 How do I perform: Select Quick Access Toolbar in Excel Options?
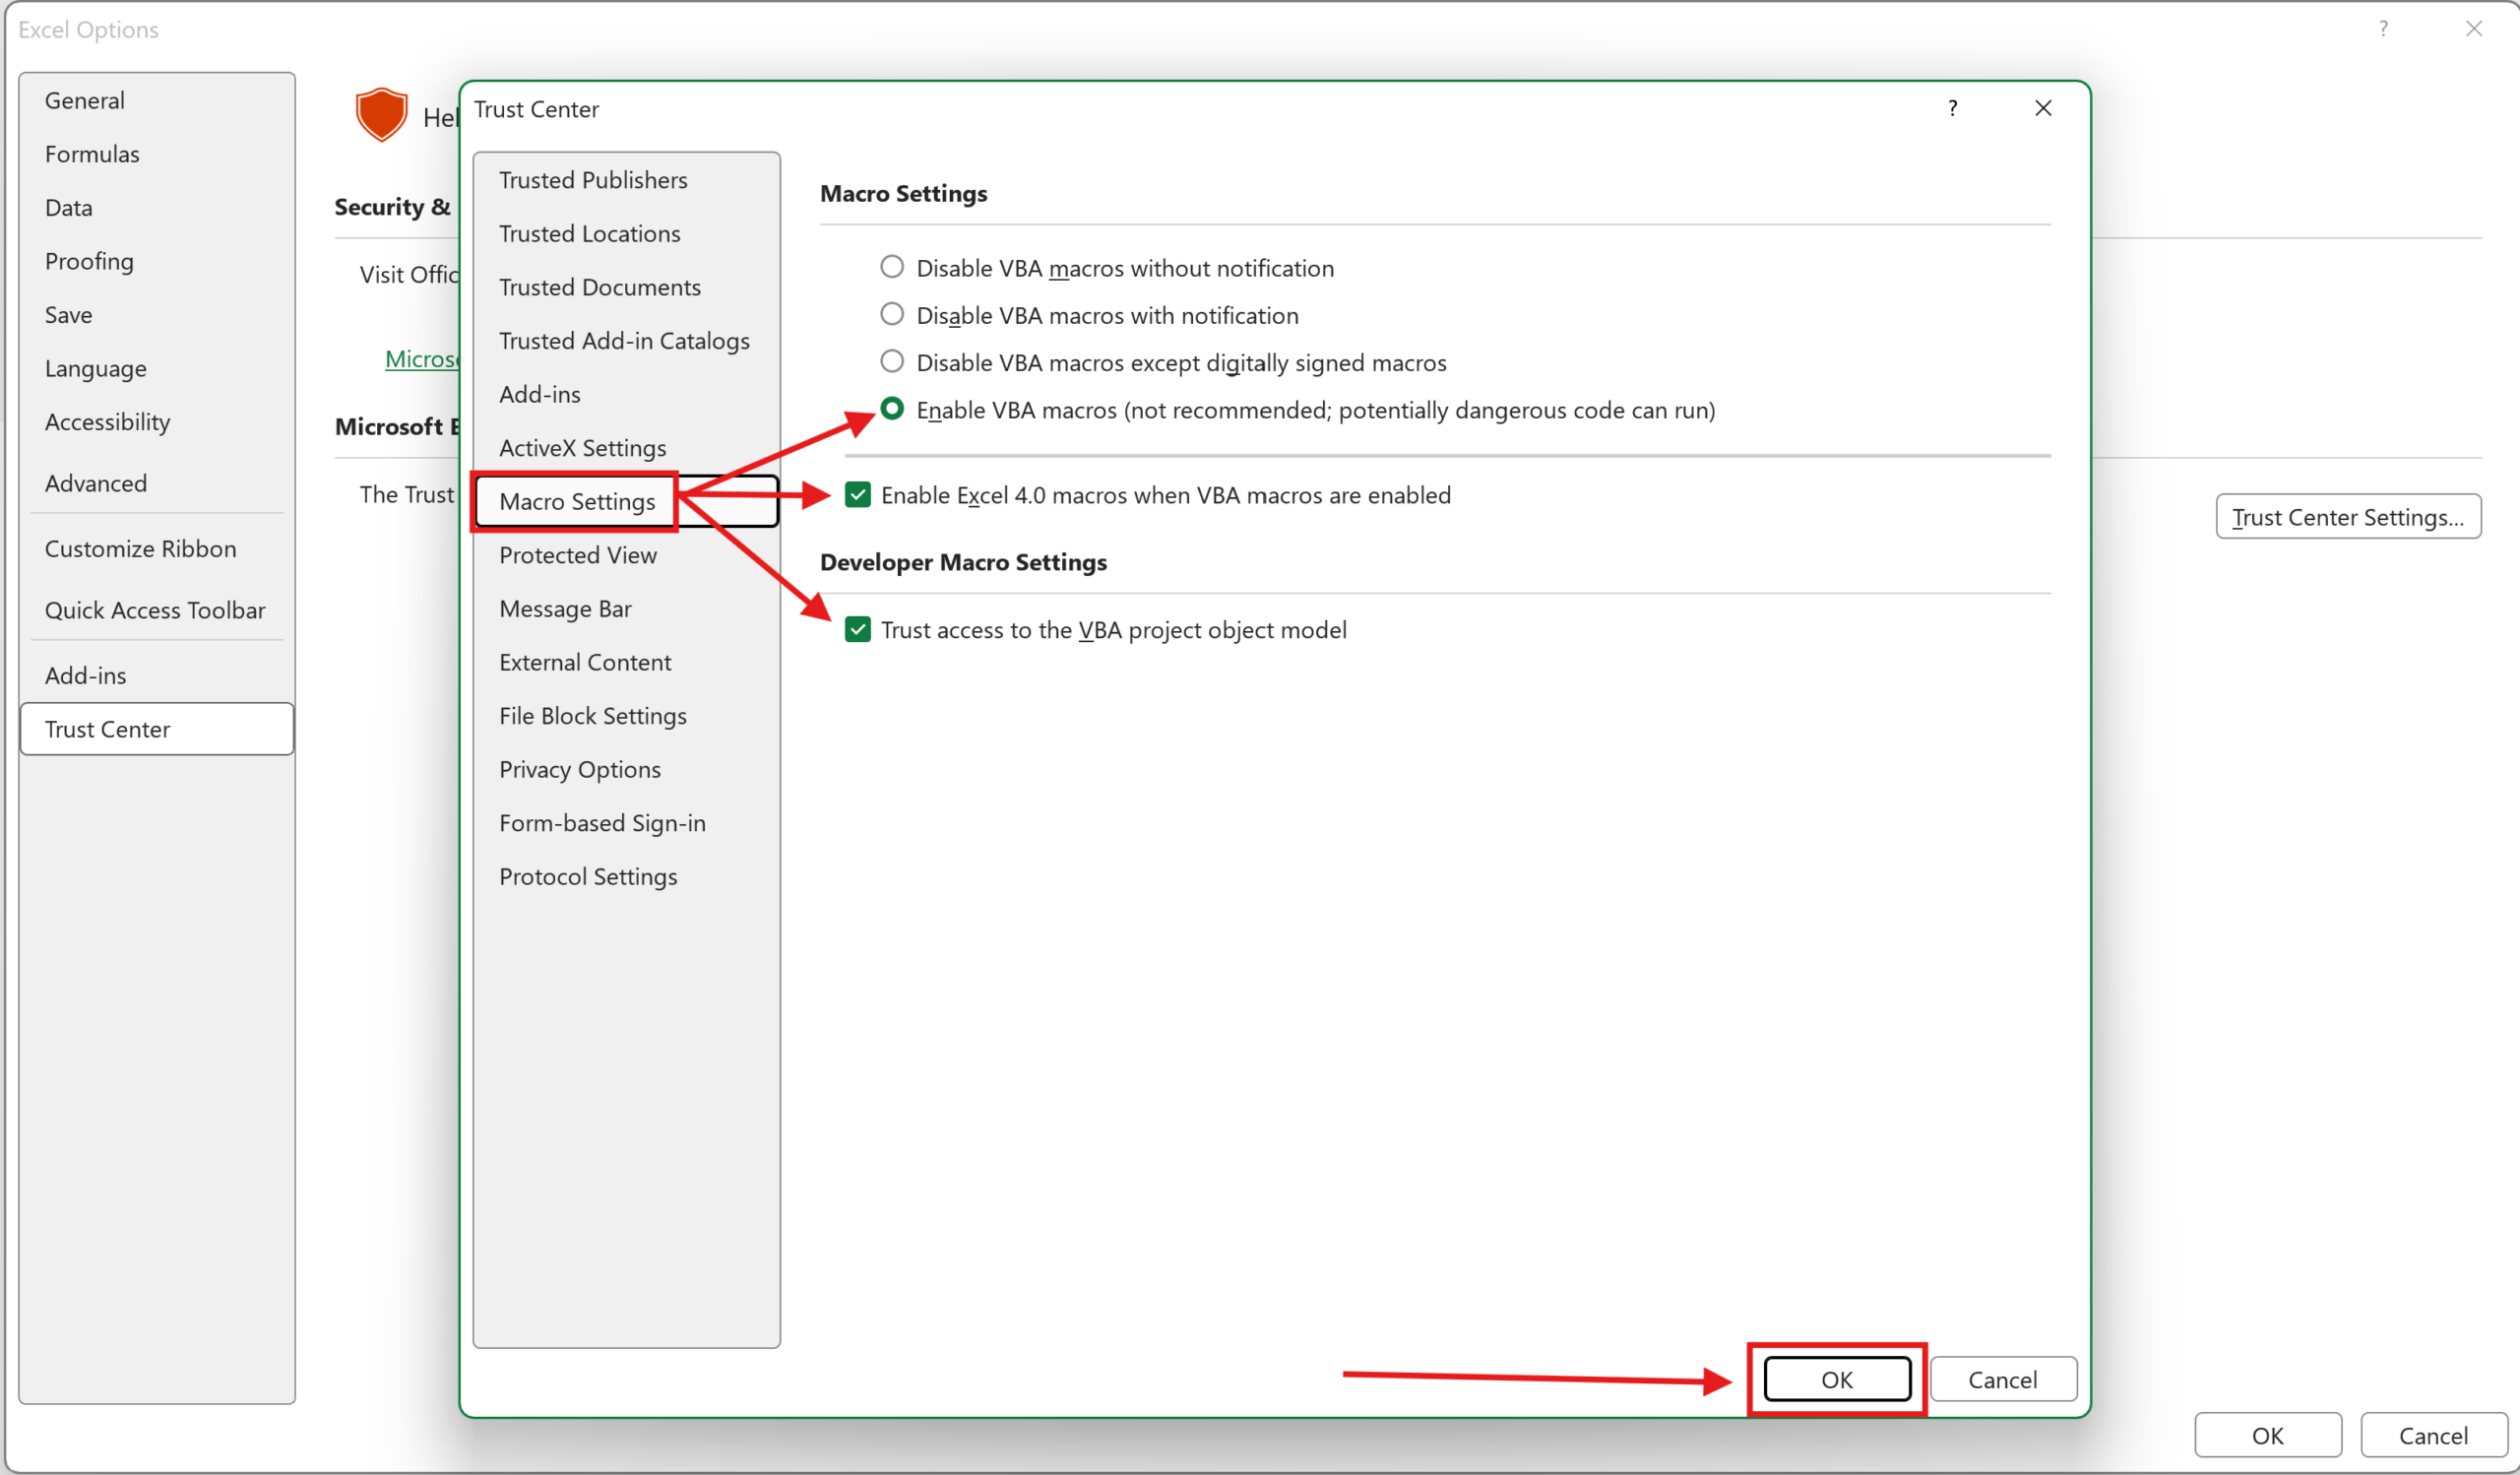pyautogui.click(x=157, y=610)
